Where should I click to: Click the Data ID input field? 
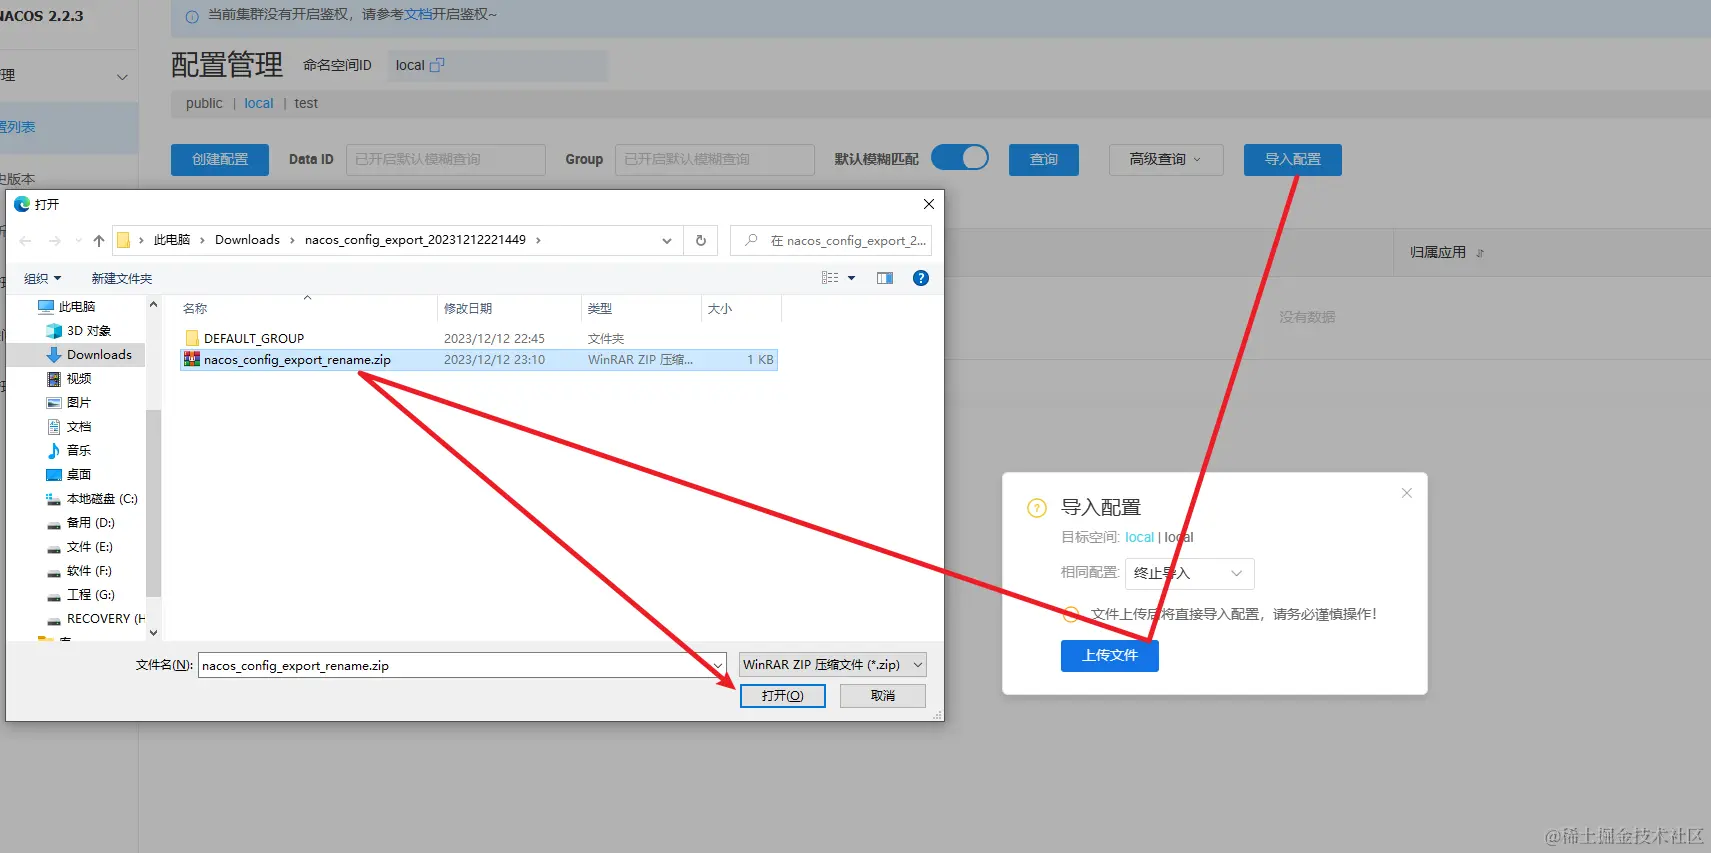point(446,160)
